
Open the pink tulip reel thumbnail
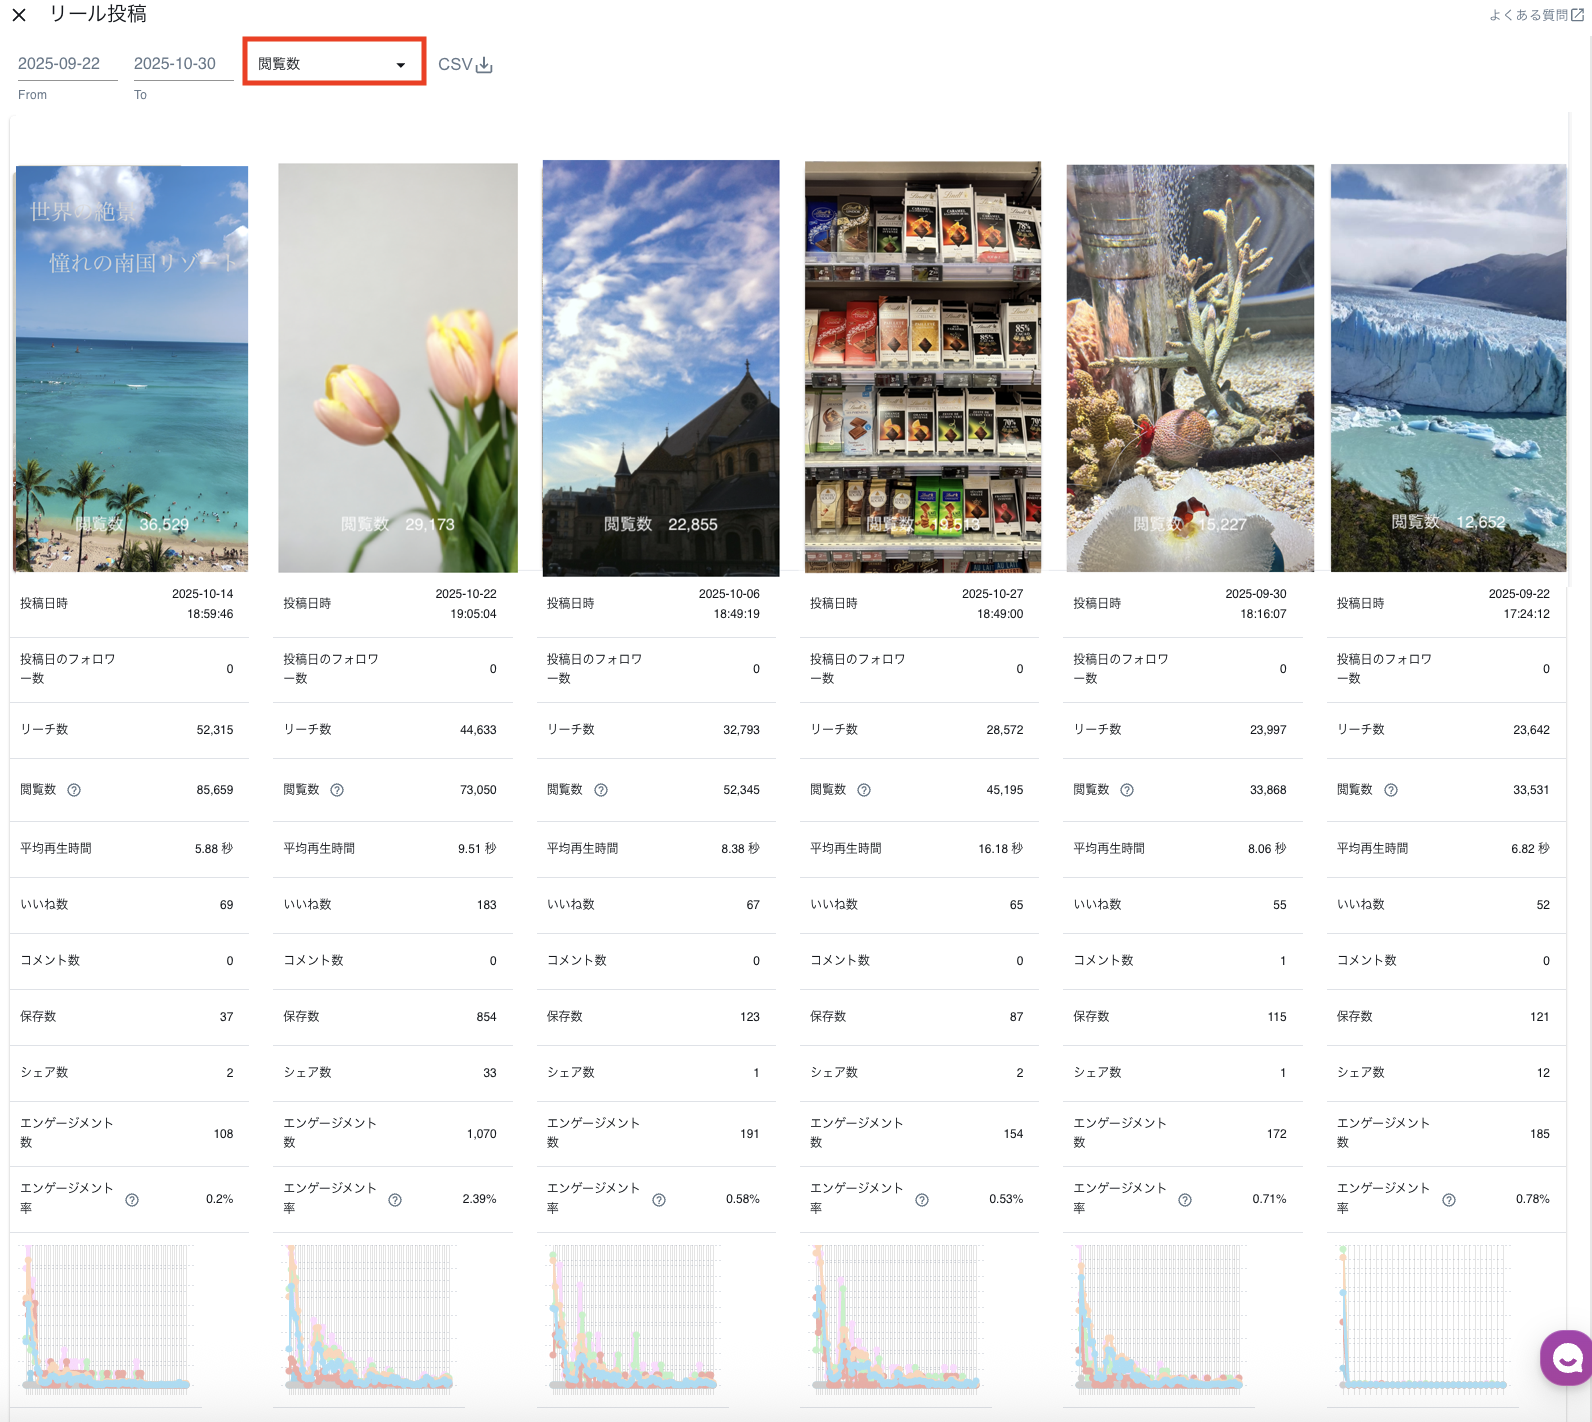tap(397, 368)
